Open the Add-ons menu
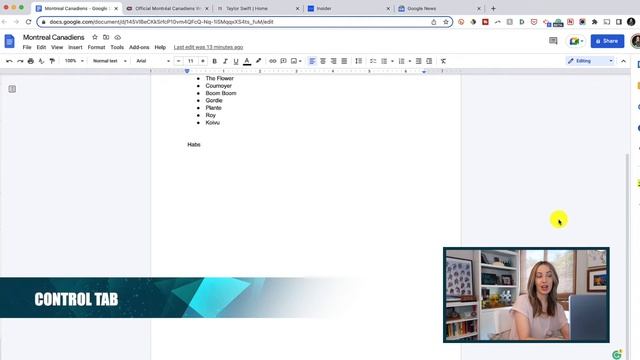This screenshot has height=360, width=640. pyautogui.click(x=139, y=47)
